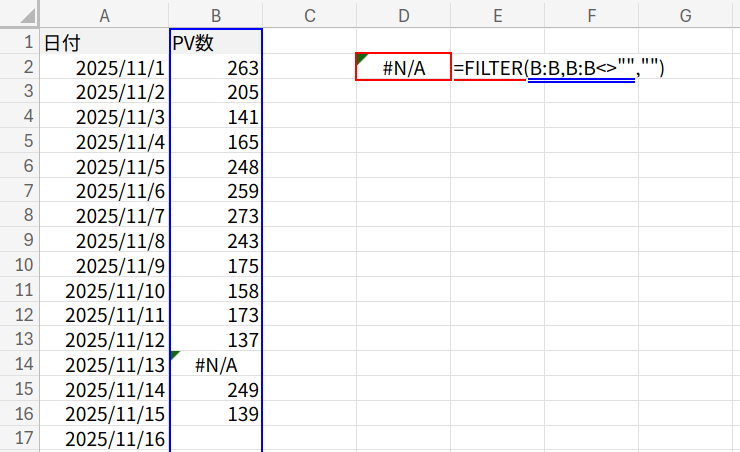Select row 14 header
740x452 pixels.
pyautogui.click(x=20, y=364)
